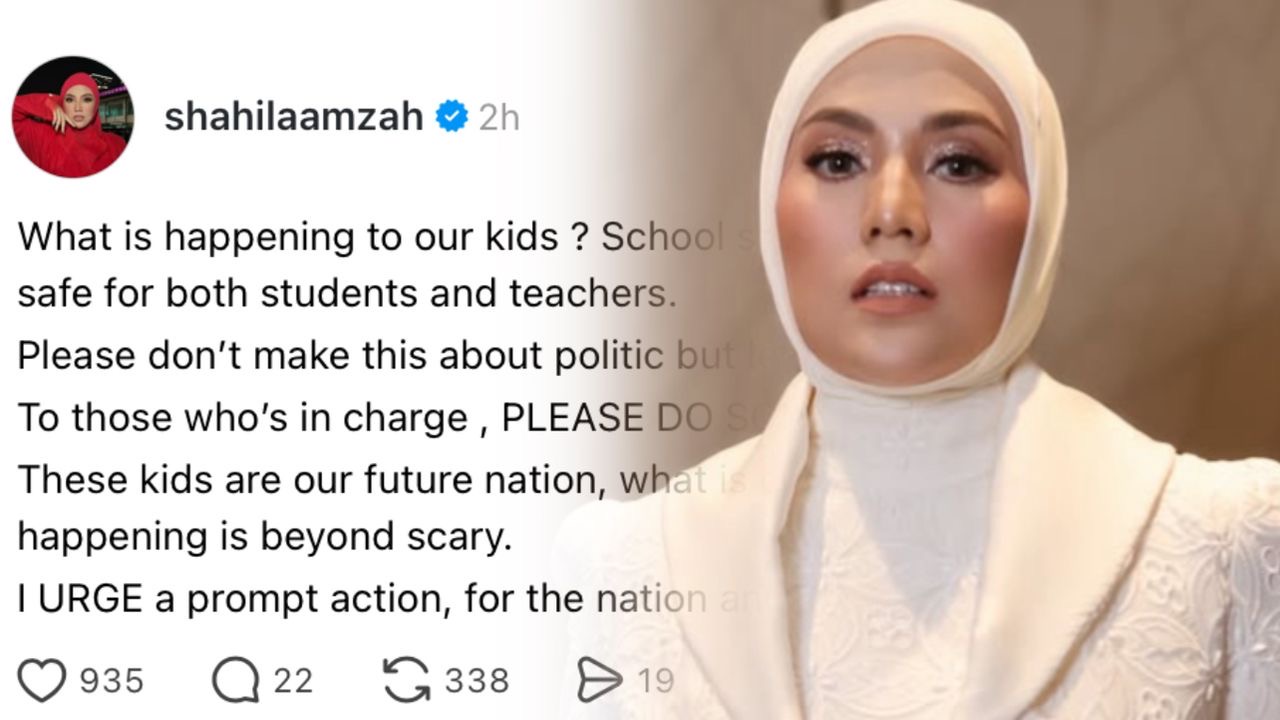Click the photo of woman in white hijab
Viewport: 1280px width, 720px height.
[x=930, y=360]
